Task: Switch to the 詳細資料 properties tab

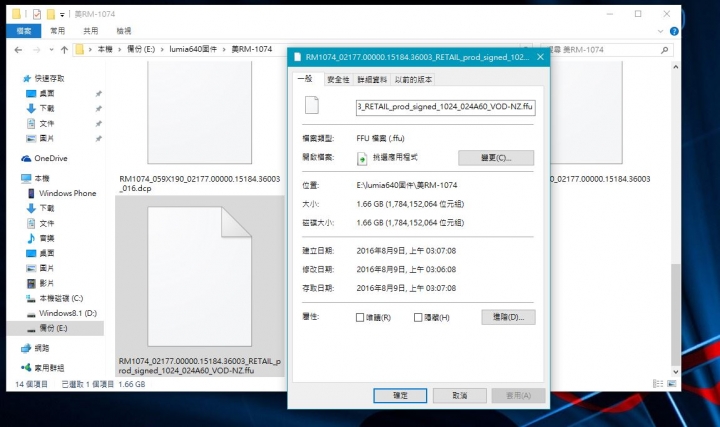Action: [x=372, y=79]
